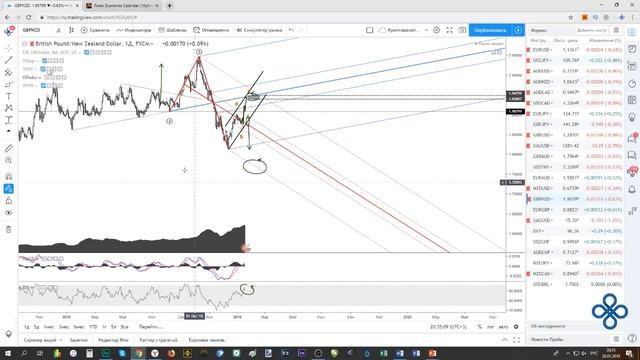Click the Publish blue button
Image resolution: width=640 pixels, height=360 pixels.
click(490, 30)
